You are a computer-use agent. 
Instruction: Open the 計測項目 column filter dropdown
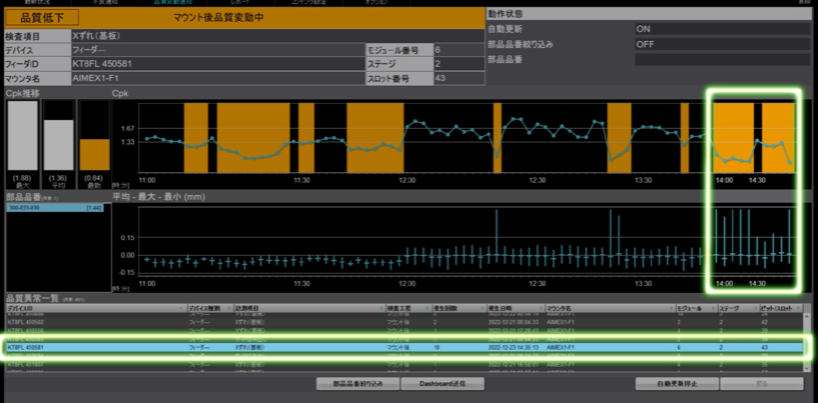tap(380, 309)
